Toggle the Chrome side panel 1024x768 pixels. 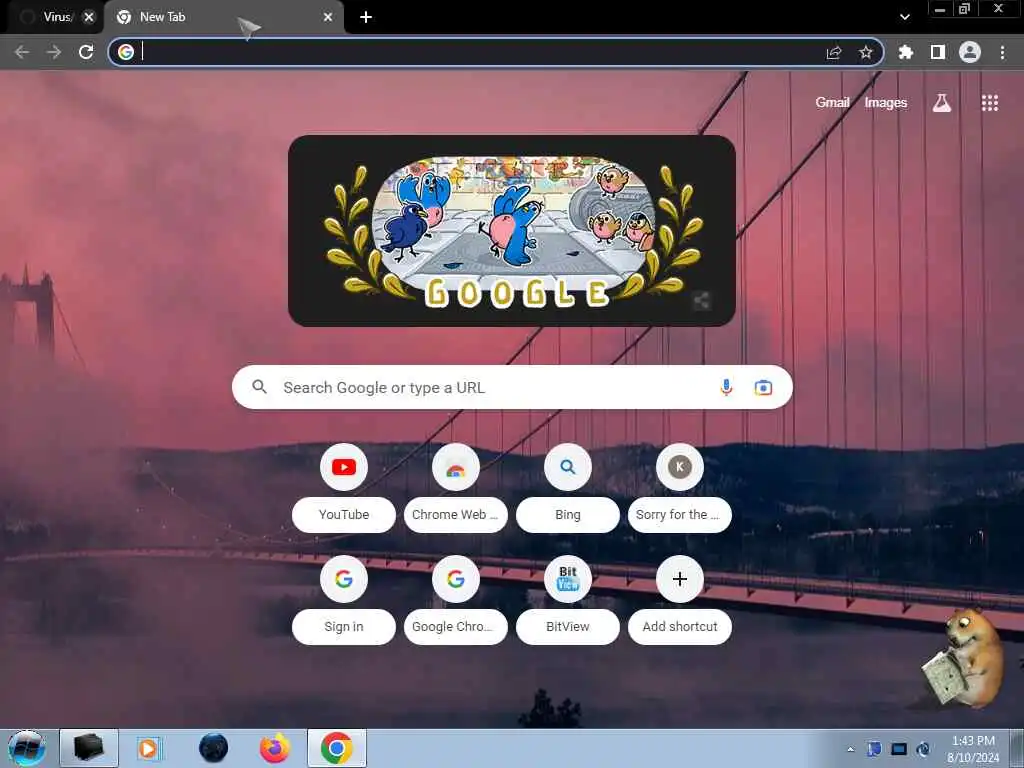tap(938, 52)
